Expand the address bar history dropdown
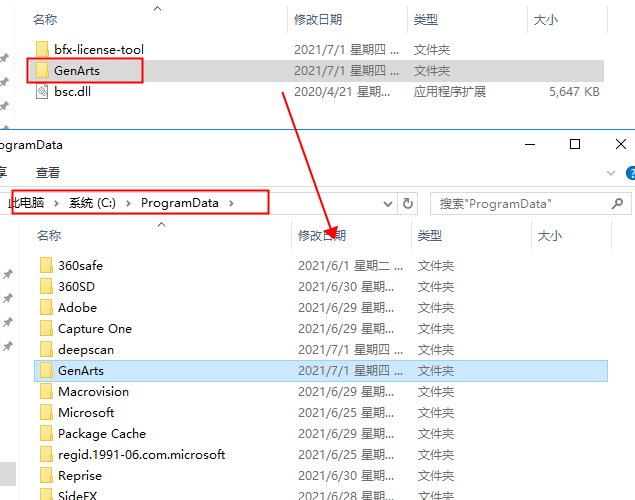635x500 pixels. point(388,204)
